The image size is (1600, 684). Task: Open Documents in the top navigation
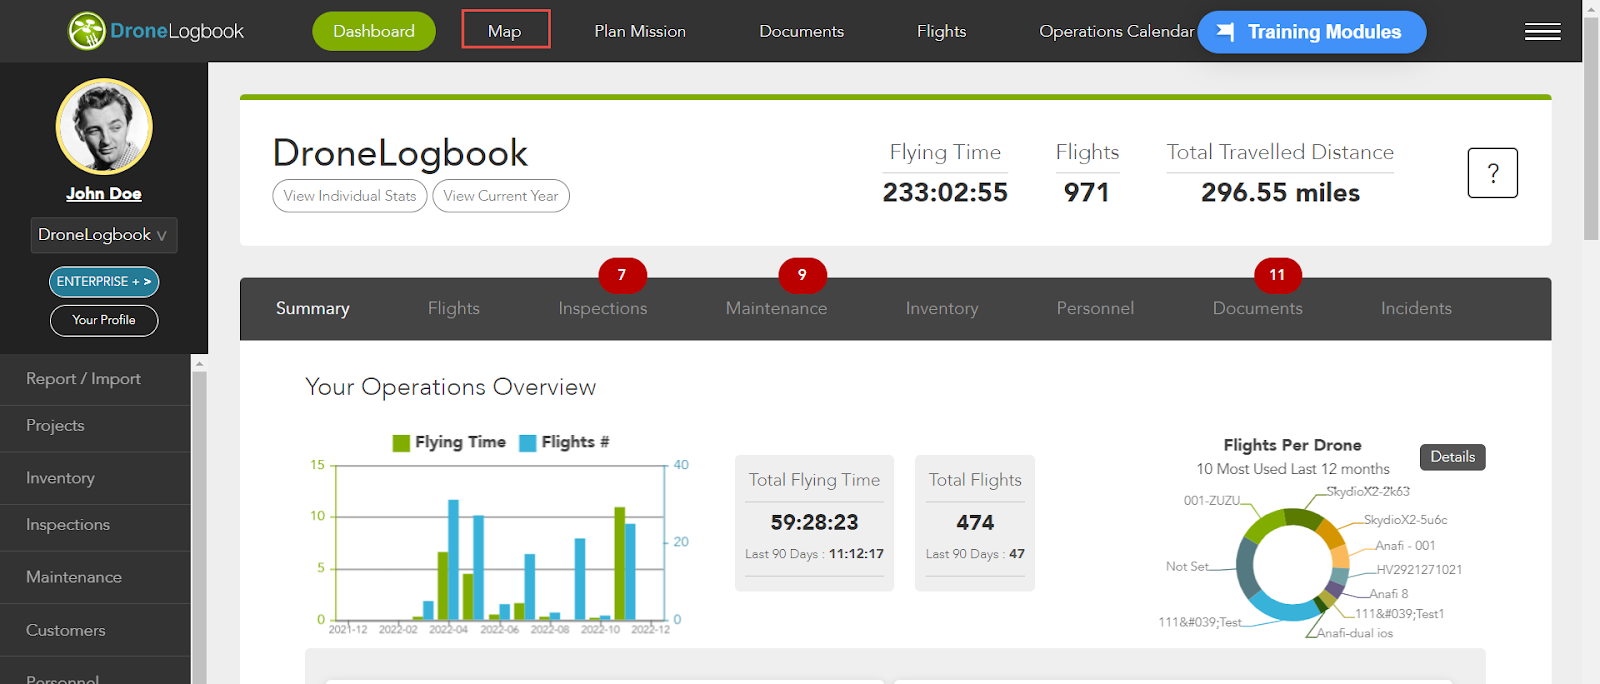pyautogui.click(x=801, y=31)
